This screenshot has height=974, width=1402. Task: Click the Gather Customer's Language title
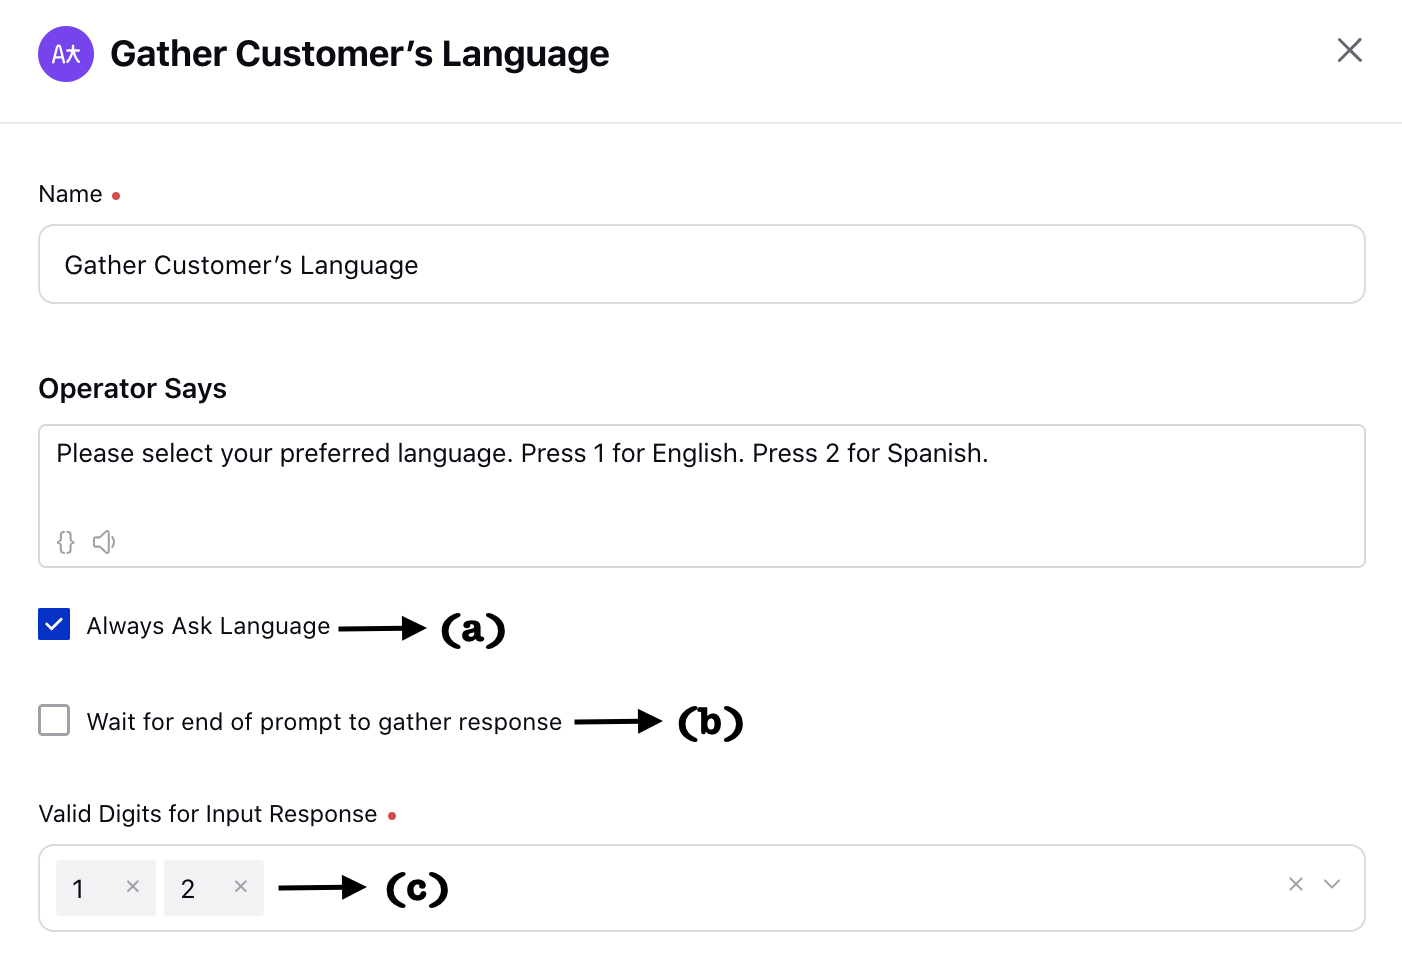[360, 54]
